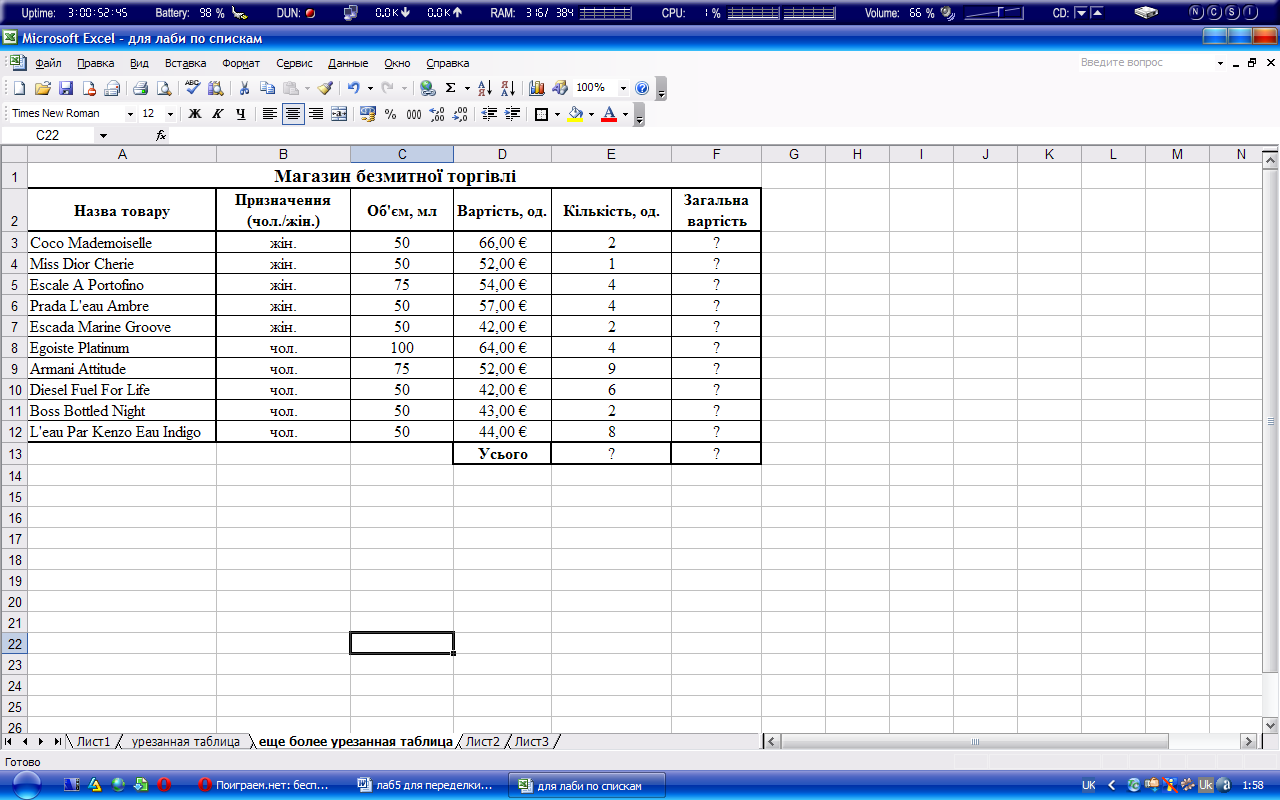Screen dimensions: 1280x800
Task: Click the Print icon in the toolbar
Action: (x=141, y=88)
